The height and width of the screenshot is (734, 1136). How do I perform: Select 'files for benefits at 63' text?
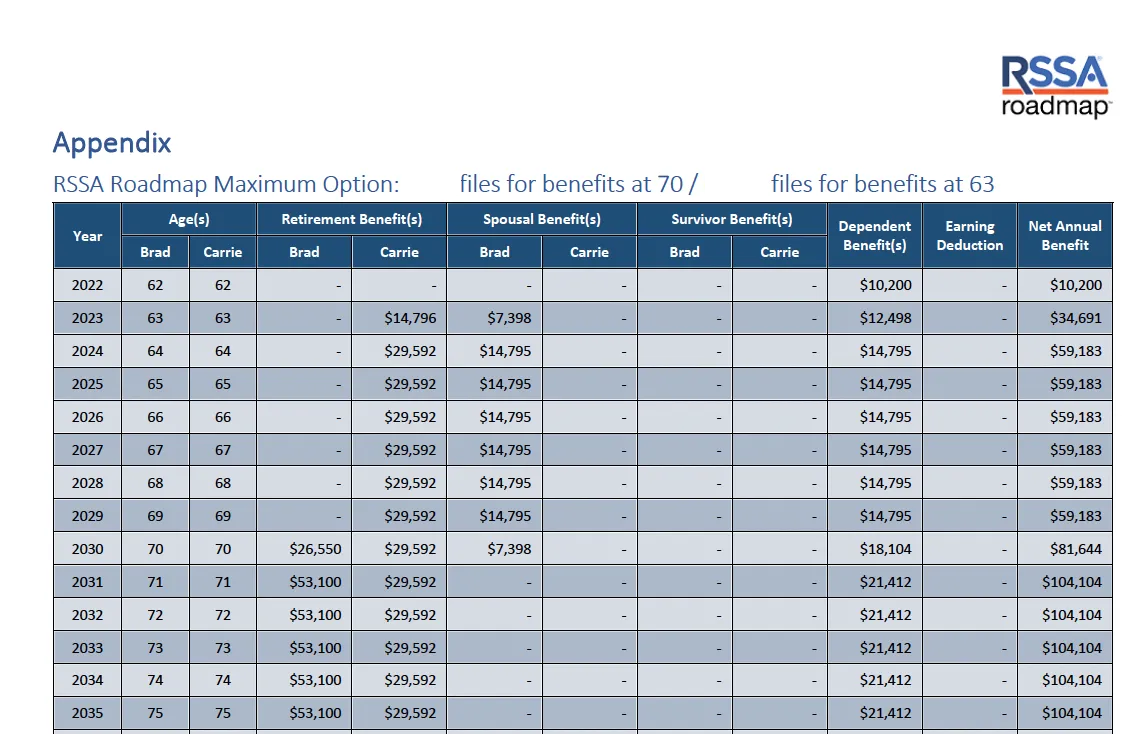click(x=882, y=184)
